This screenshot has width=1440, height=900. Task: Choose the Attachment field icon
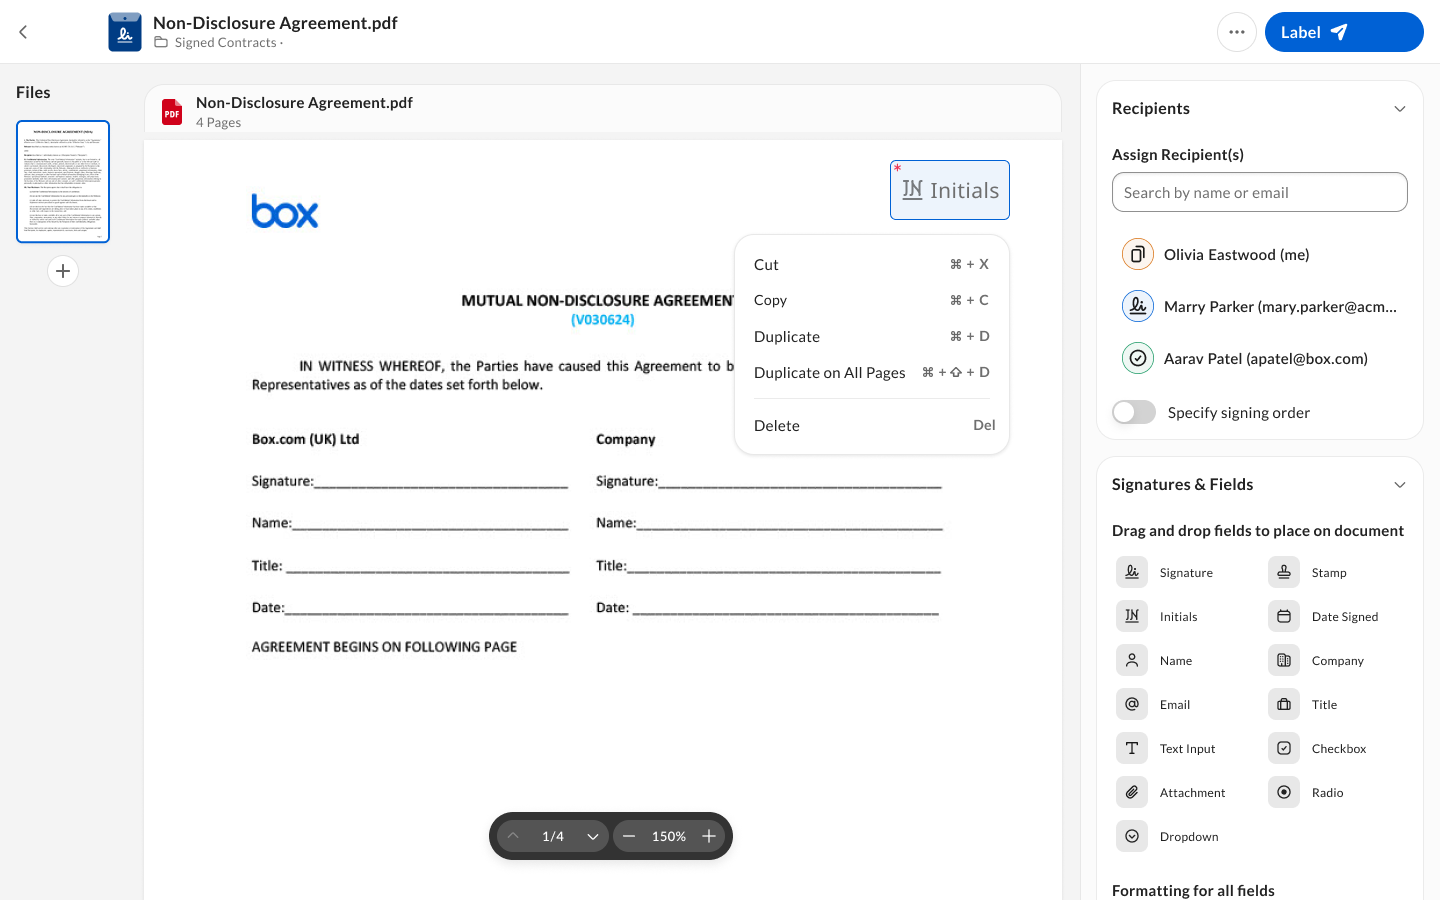(1132, 792)
